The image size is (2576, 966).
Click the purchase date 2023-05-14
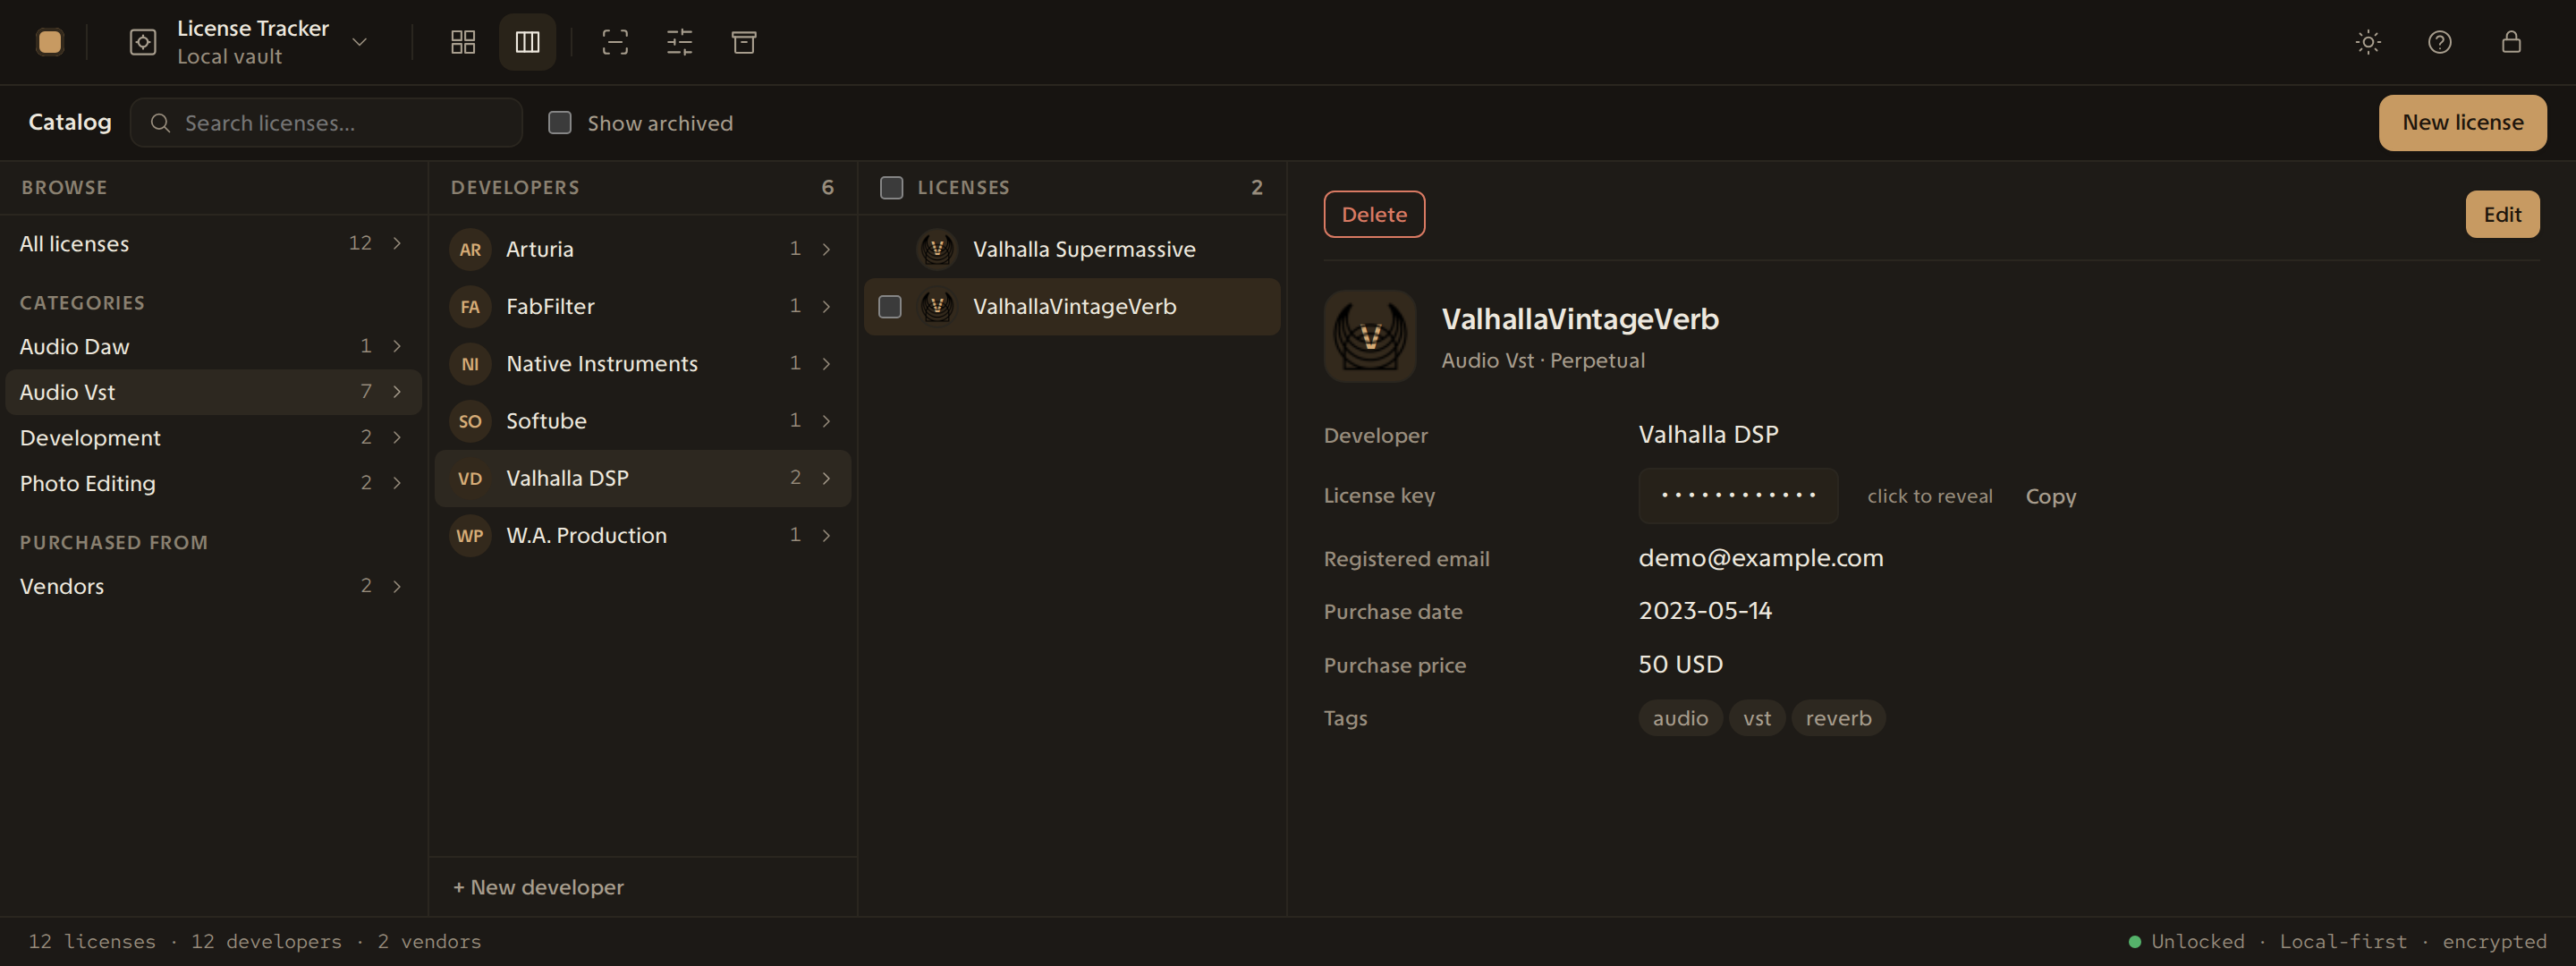pyautogui.click(x=1705, y=610)
